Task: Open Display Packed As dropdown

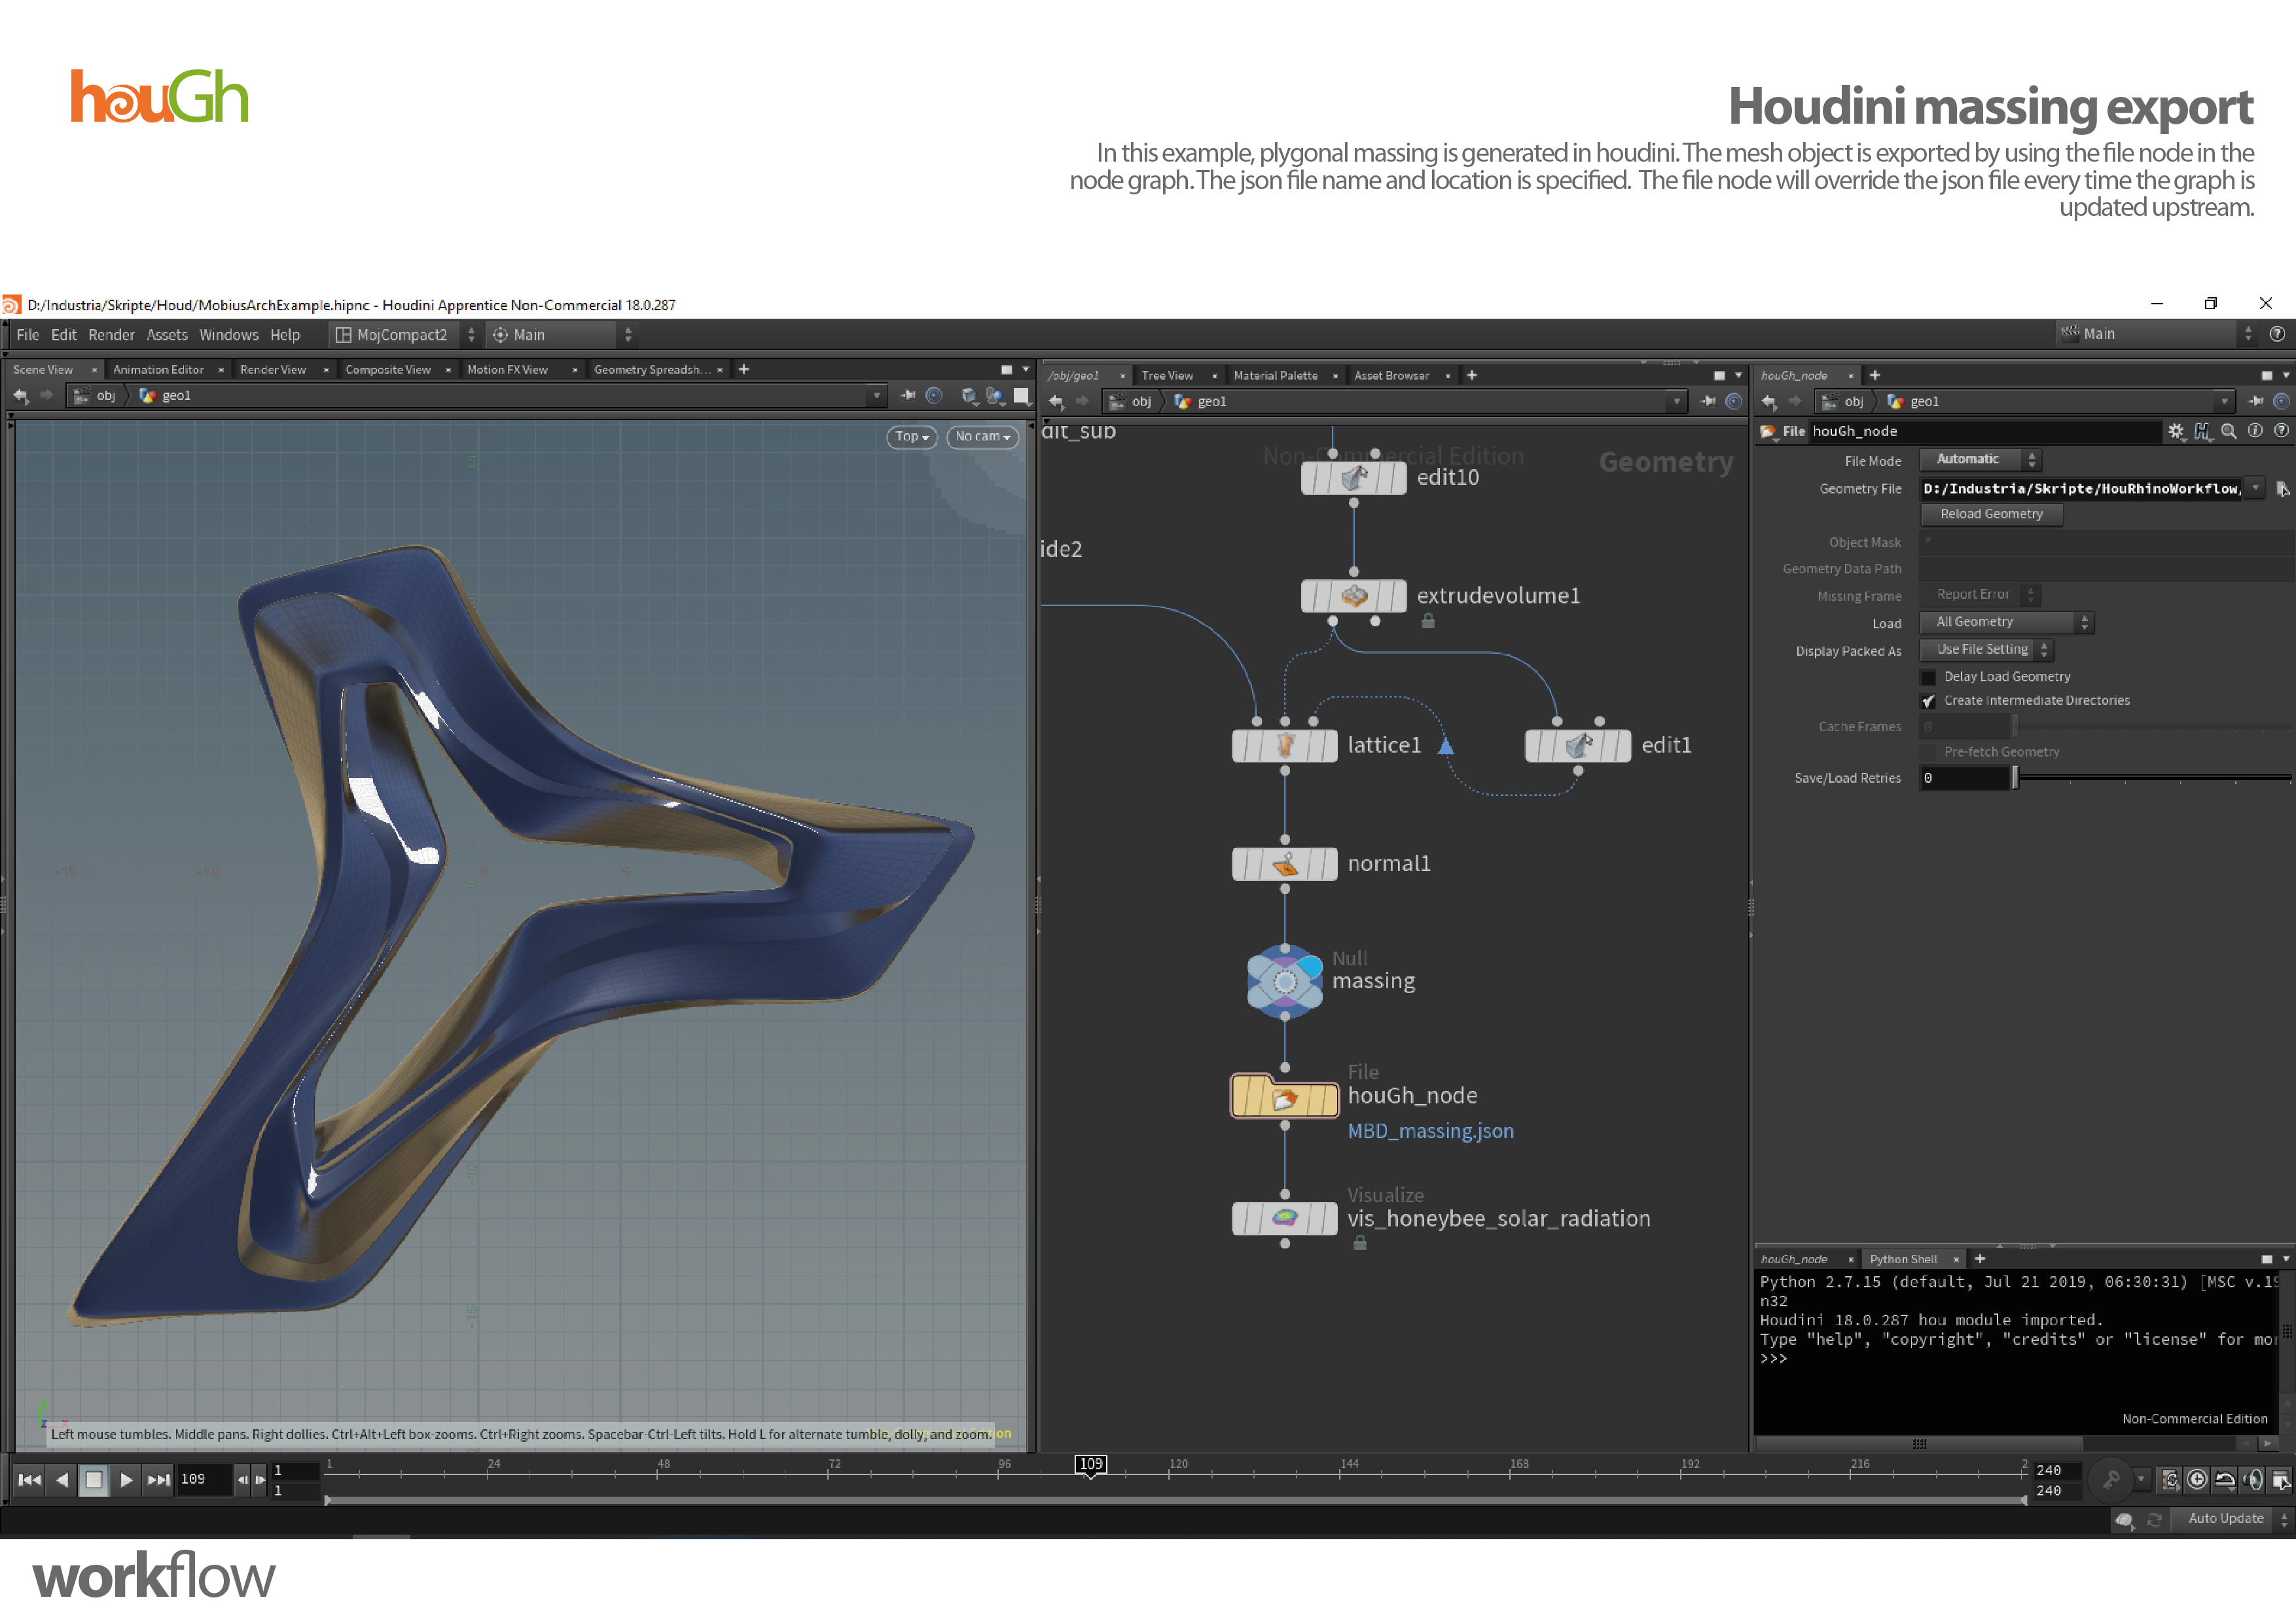Action: pos(1987,650)
